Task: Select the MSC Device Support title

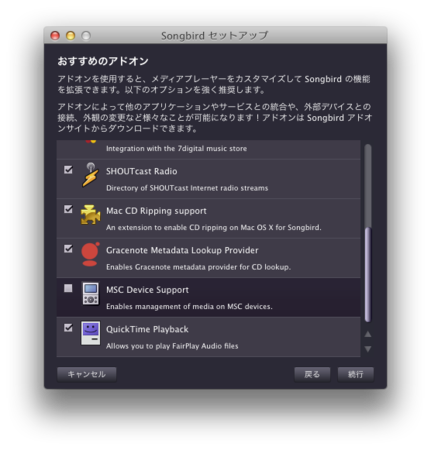Action: [x=147, y=290]
